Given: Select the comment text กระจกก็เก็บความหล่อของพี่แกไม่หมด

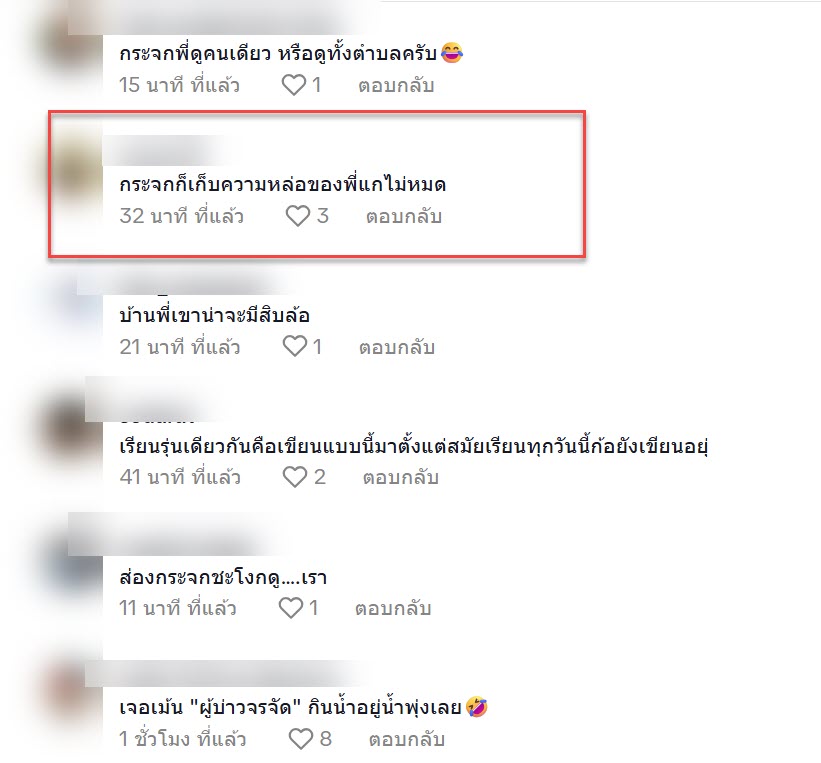Looking at the screenshot, I should tap(282, 184).
